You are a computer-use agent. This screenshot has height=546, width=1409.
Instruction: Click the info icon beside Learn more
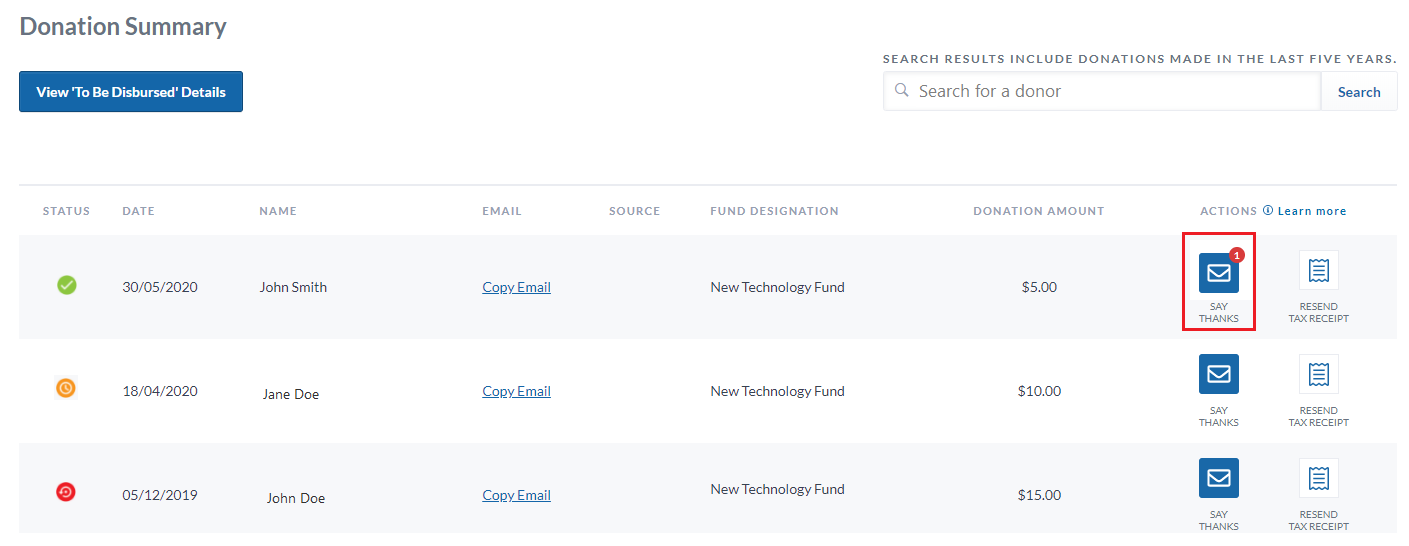point(1268,211)
